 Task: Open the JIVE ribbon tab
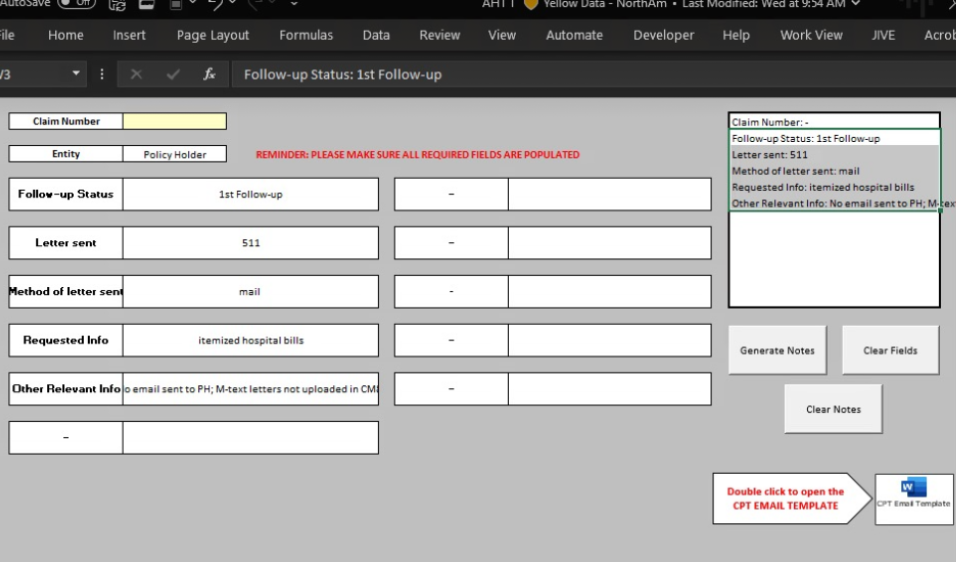[883, 35]
